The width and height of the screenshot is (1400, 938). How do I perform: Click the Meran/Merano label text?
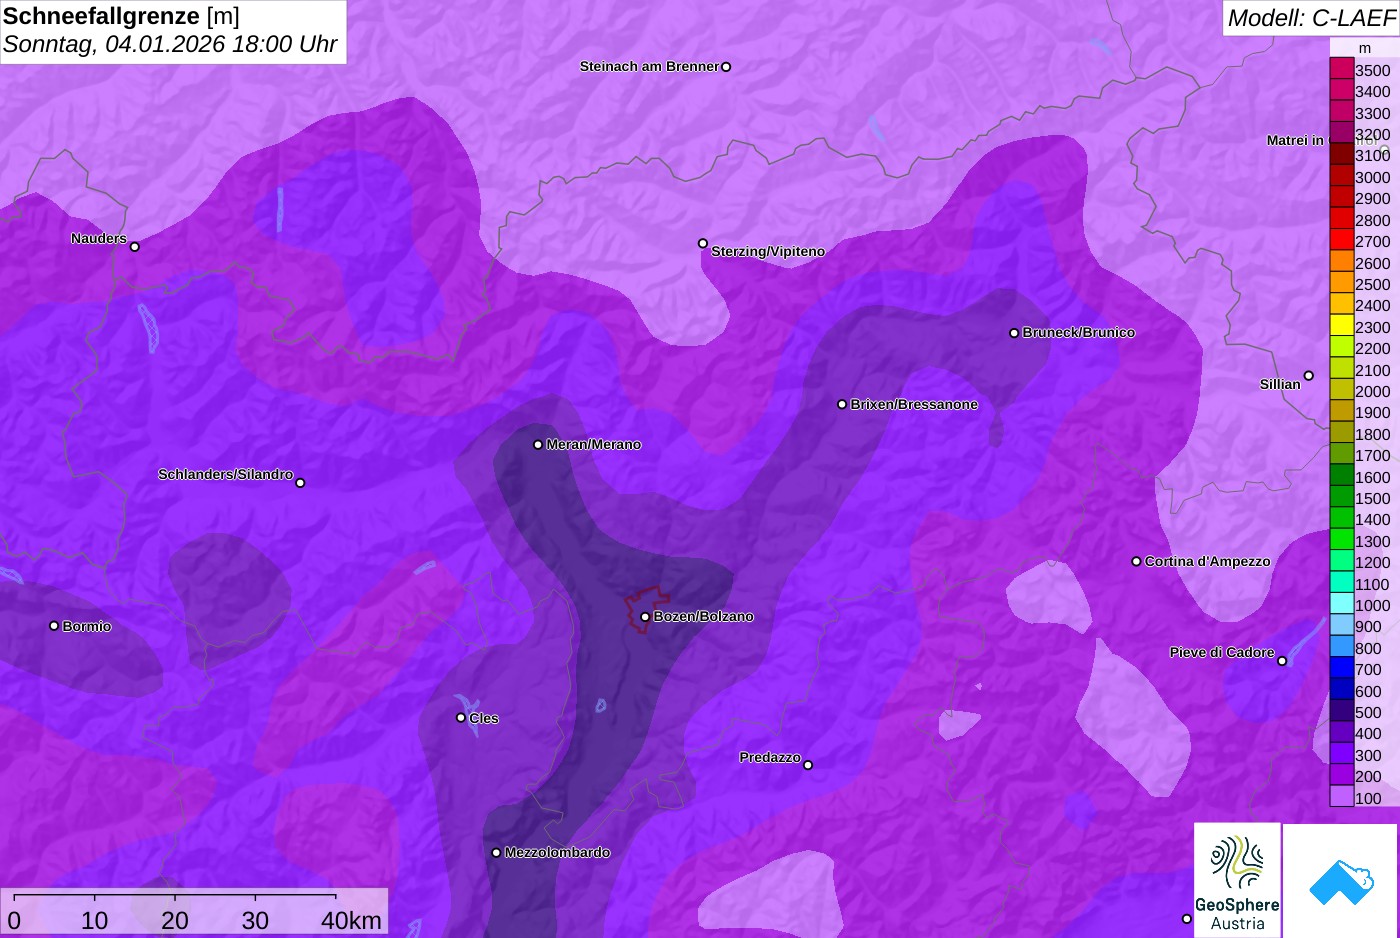(x=594, y=445)
